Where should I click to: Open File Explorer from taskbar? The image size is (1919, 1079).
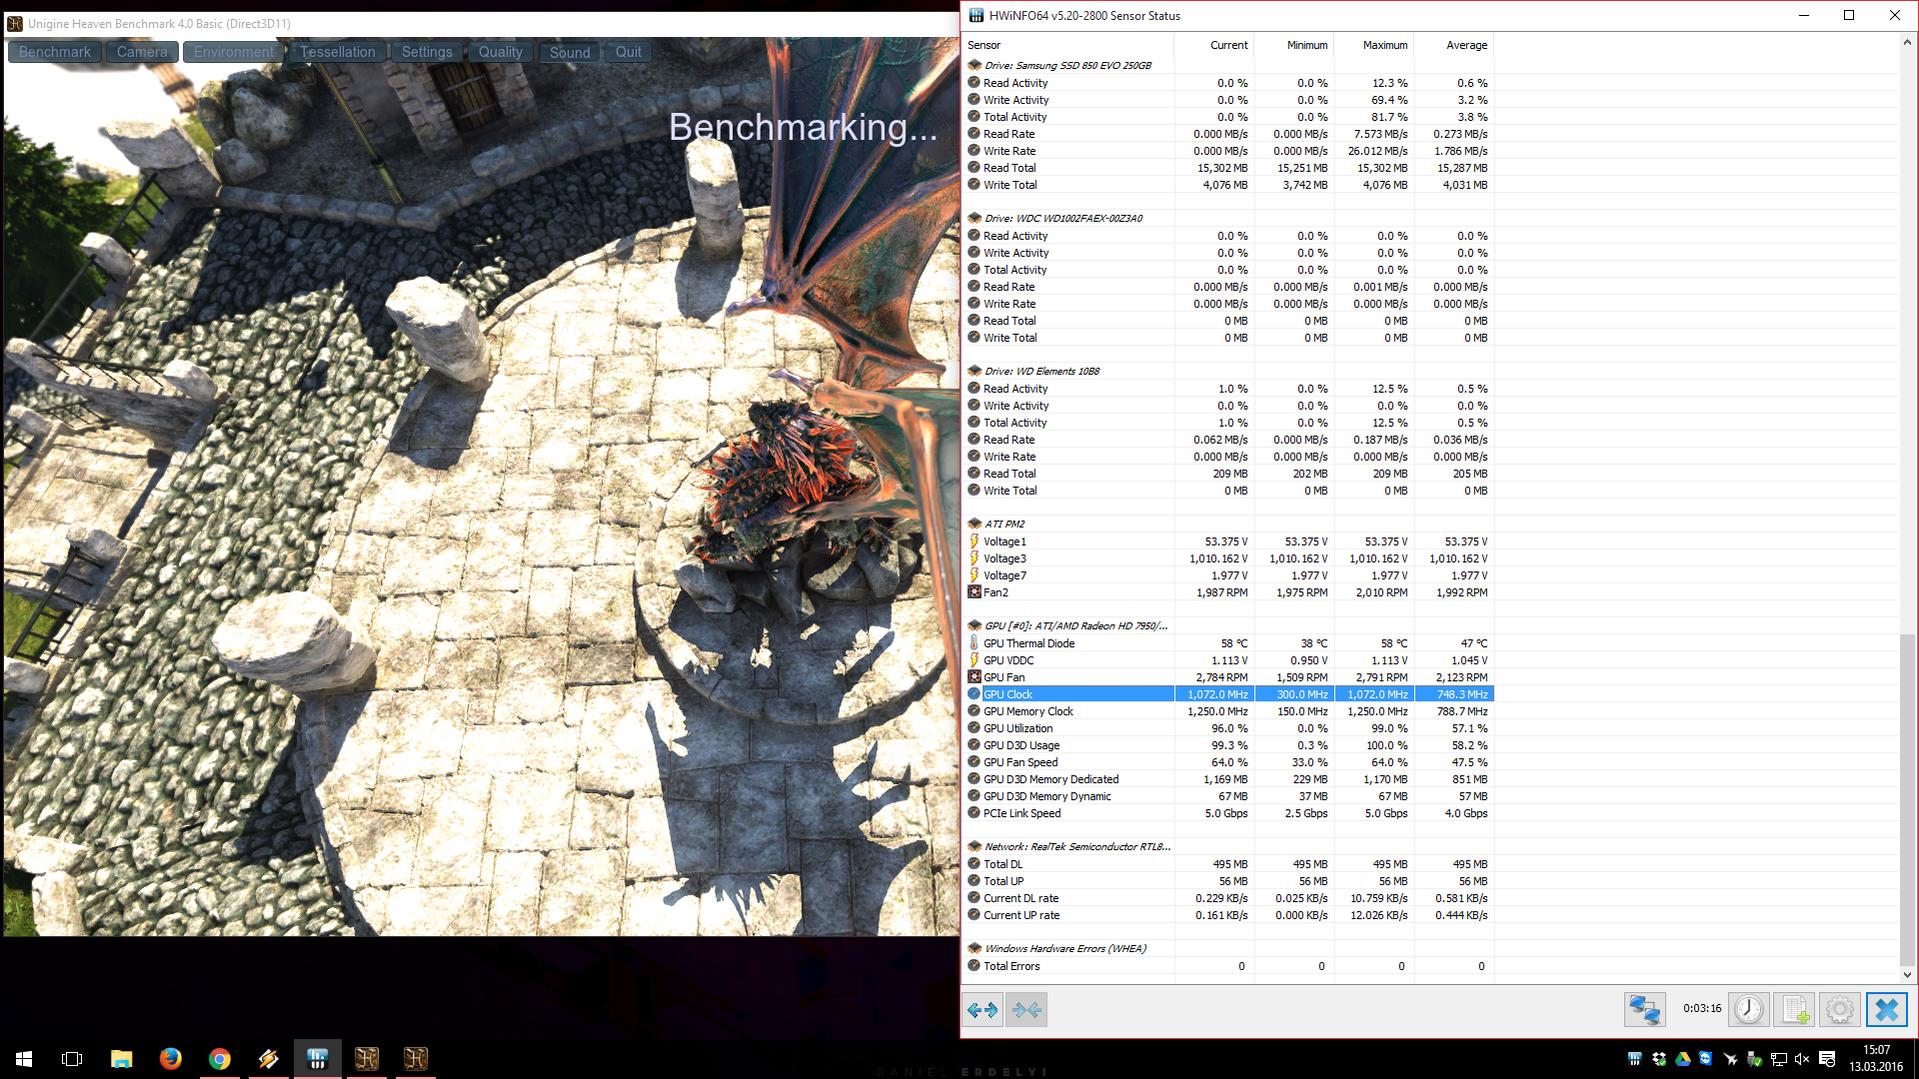click(x=121, y=1058)
